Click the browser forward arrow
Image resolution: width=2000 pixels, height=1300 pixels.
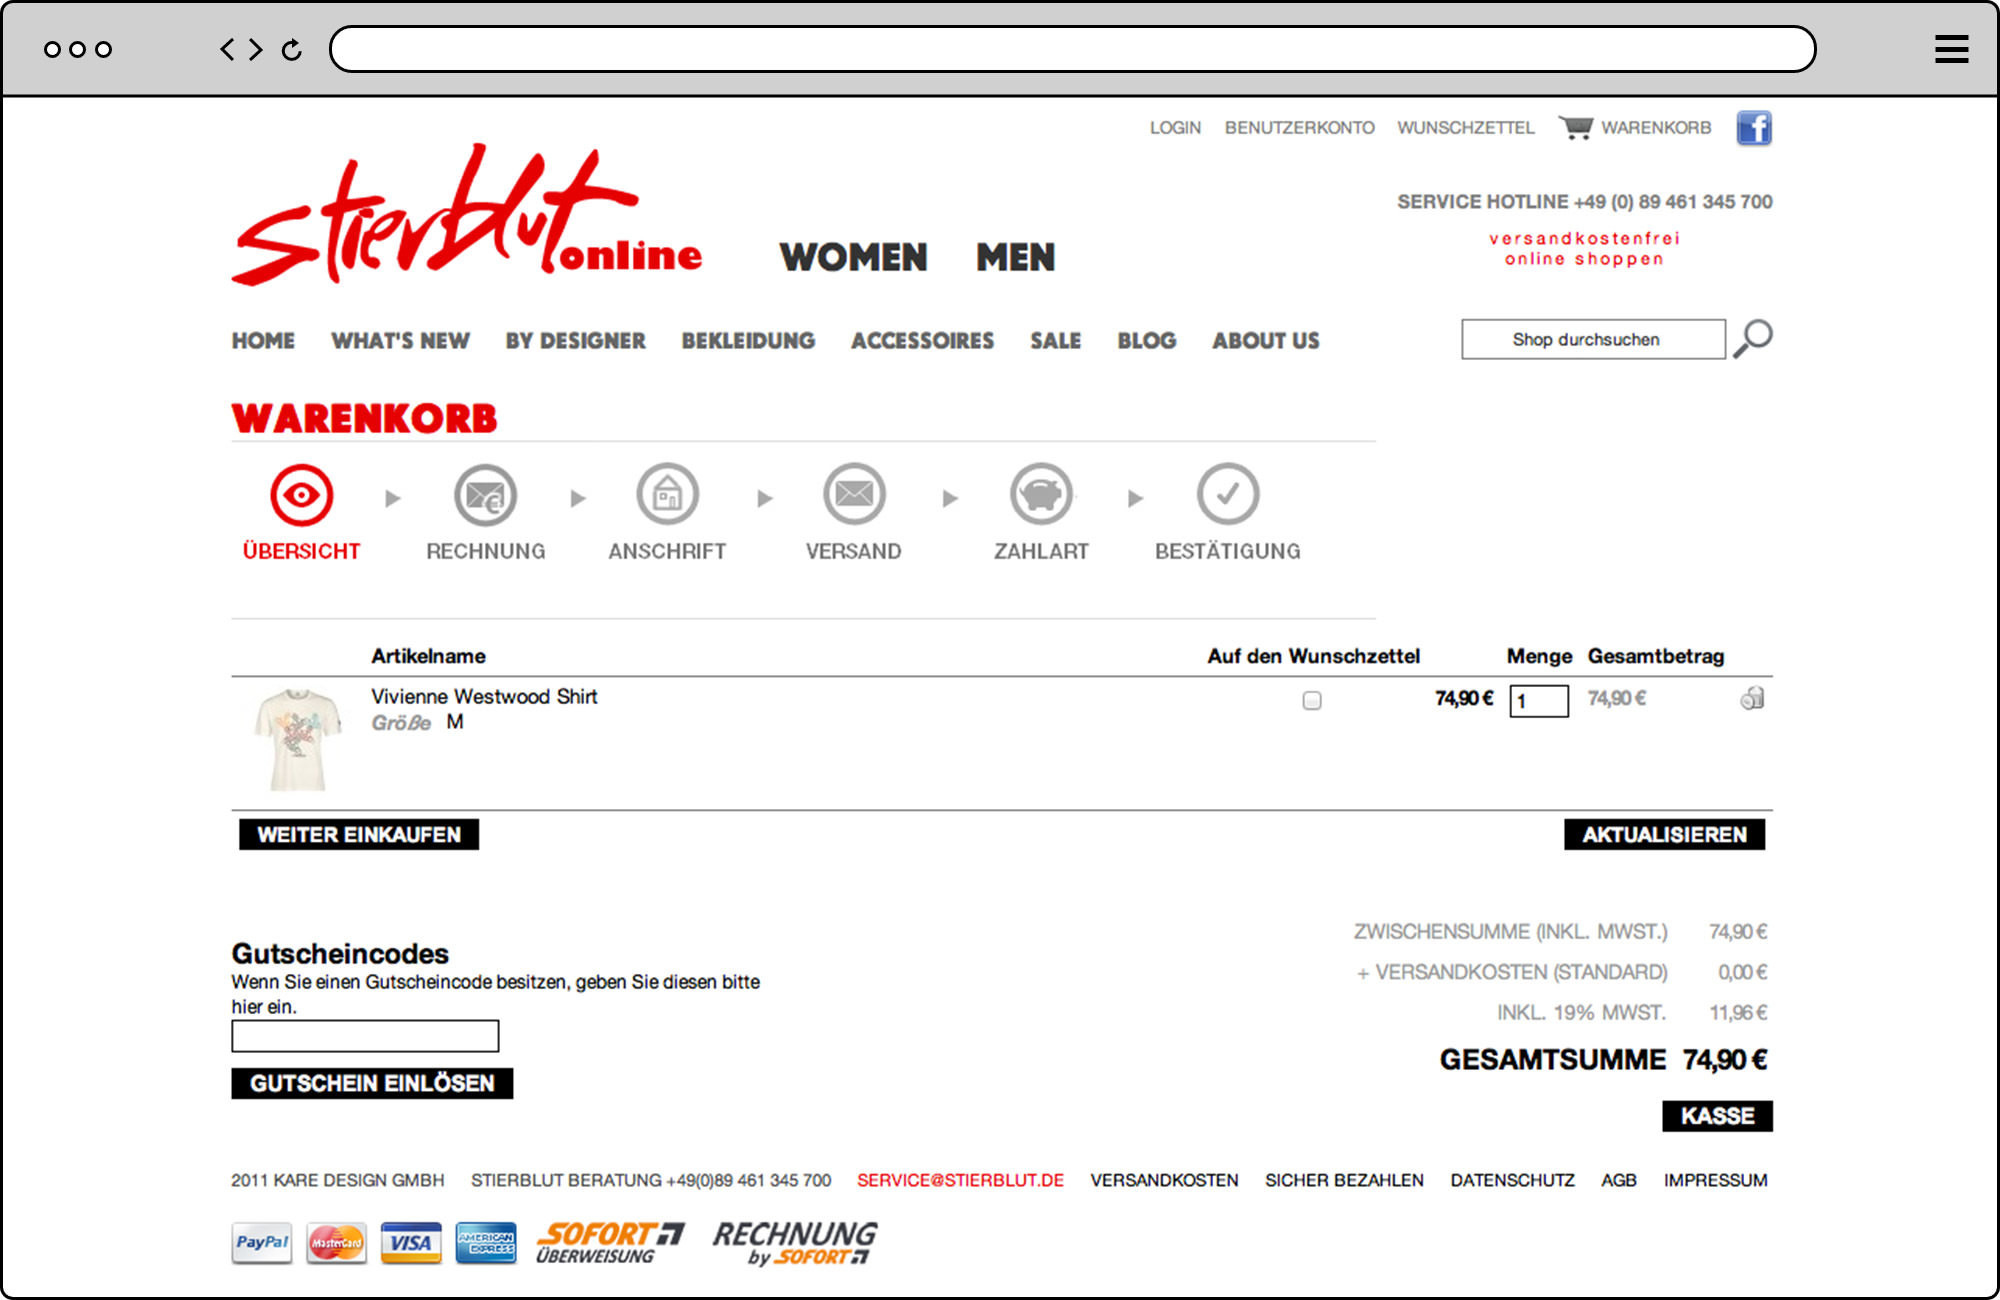tap(256, 49)
